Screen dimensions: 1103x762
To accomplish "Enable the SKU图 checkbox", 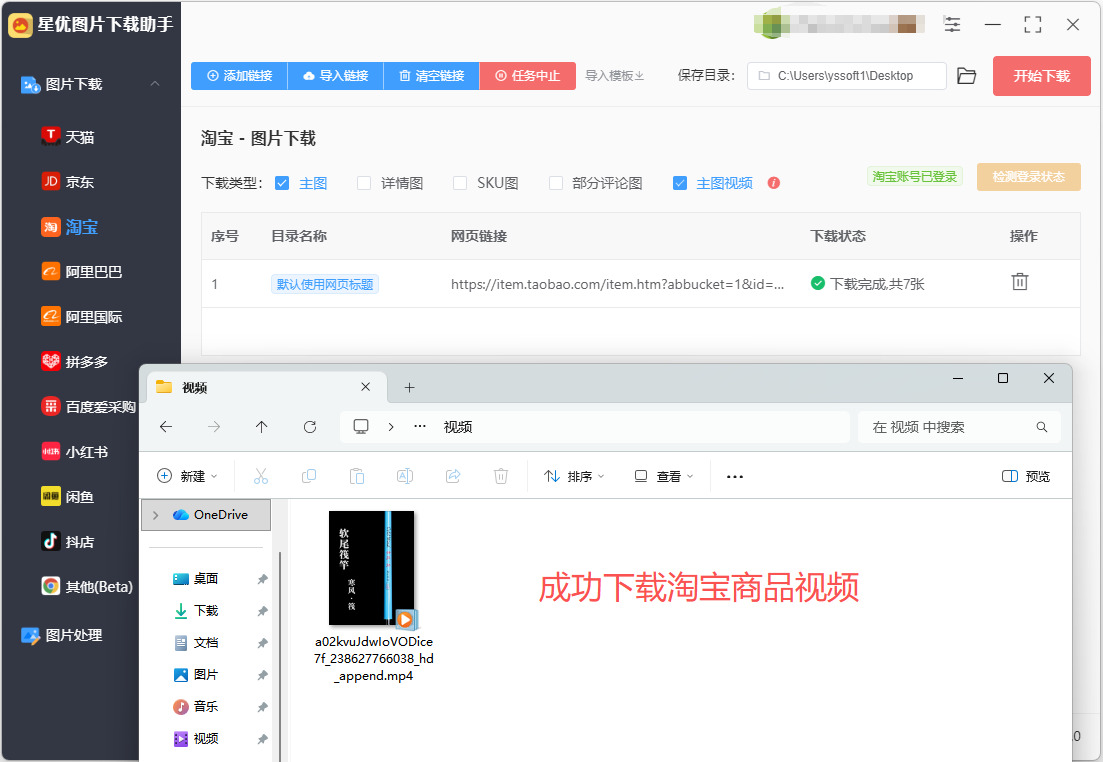I will coord(459,183).
